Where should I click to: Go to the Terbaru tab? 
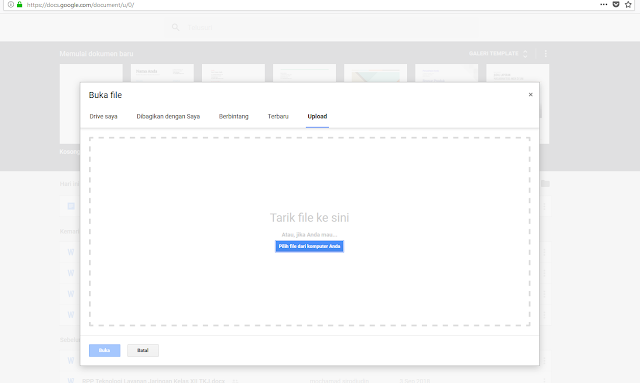278,116
